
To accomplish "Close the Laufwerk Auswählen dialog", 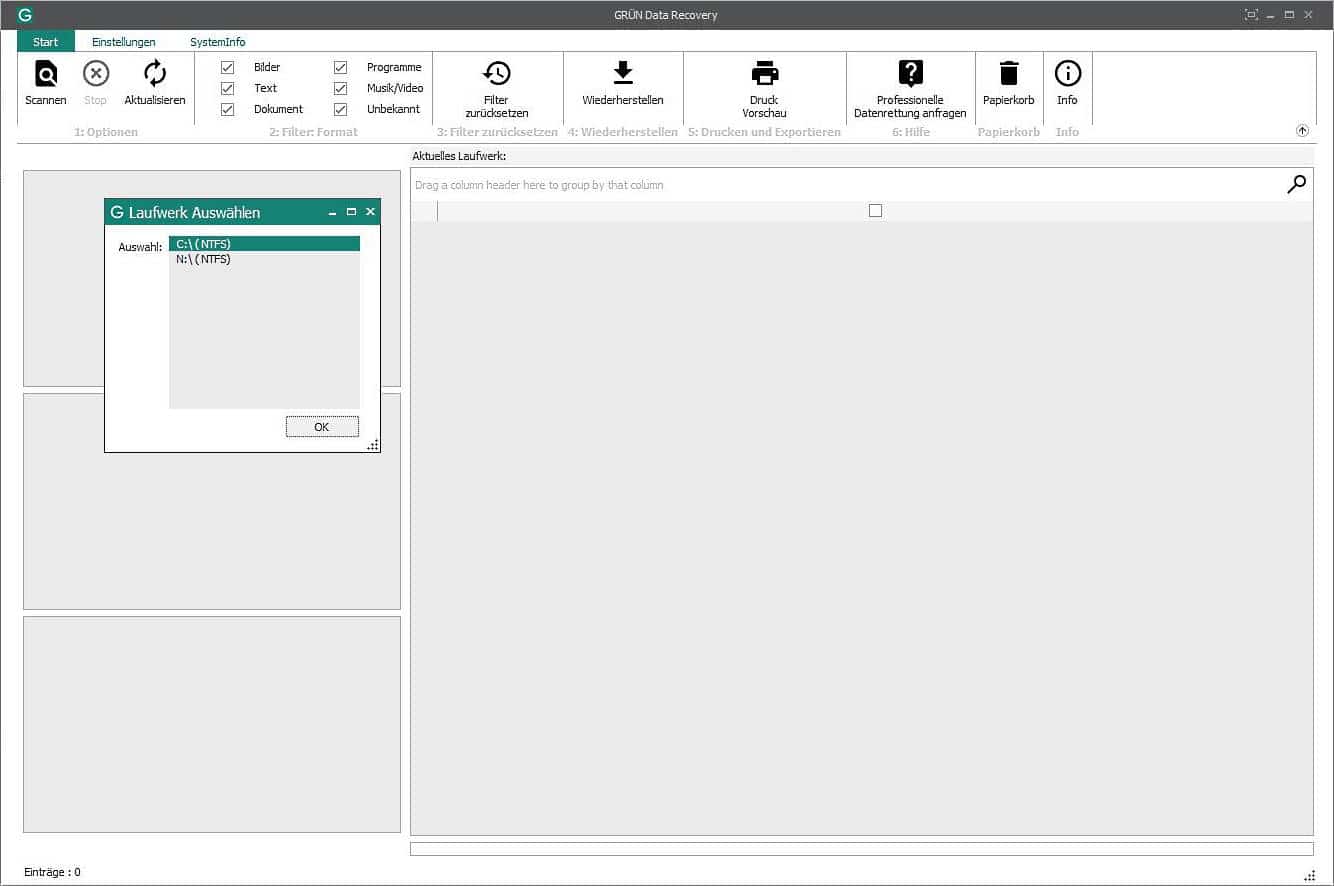I will pyautogui.click(x=370, y=212).
